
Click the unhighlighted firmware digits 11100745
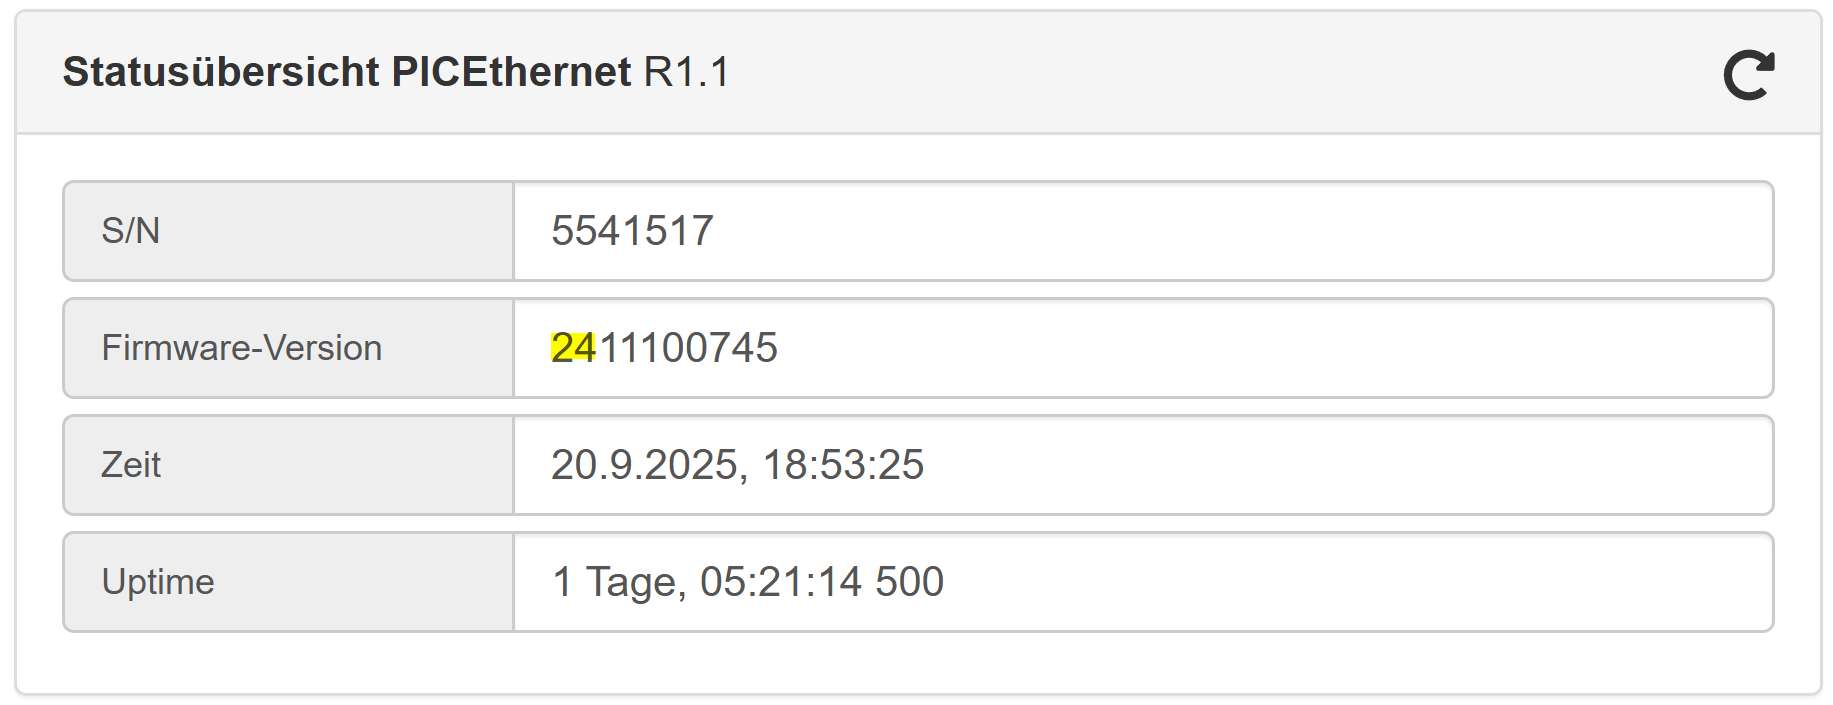(x=688, y=348)
